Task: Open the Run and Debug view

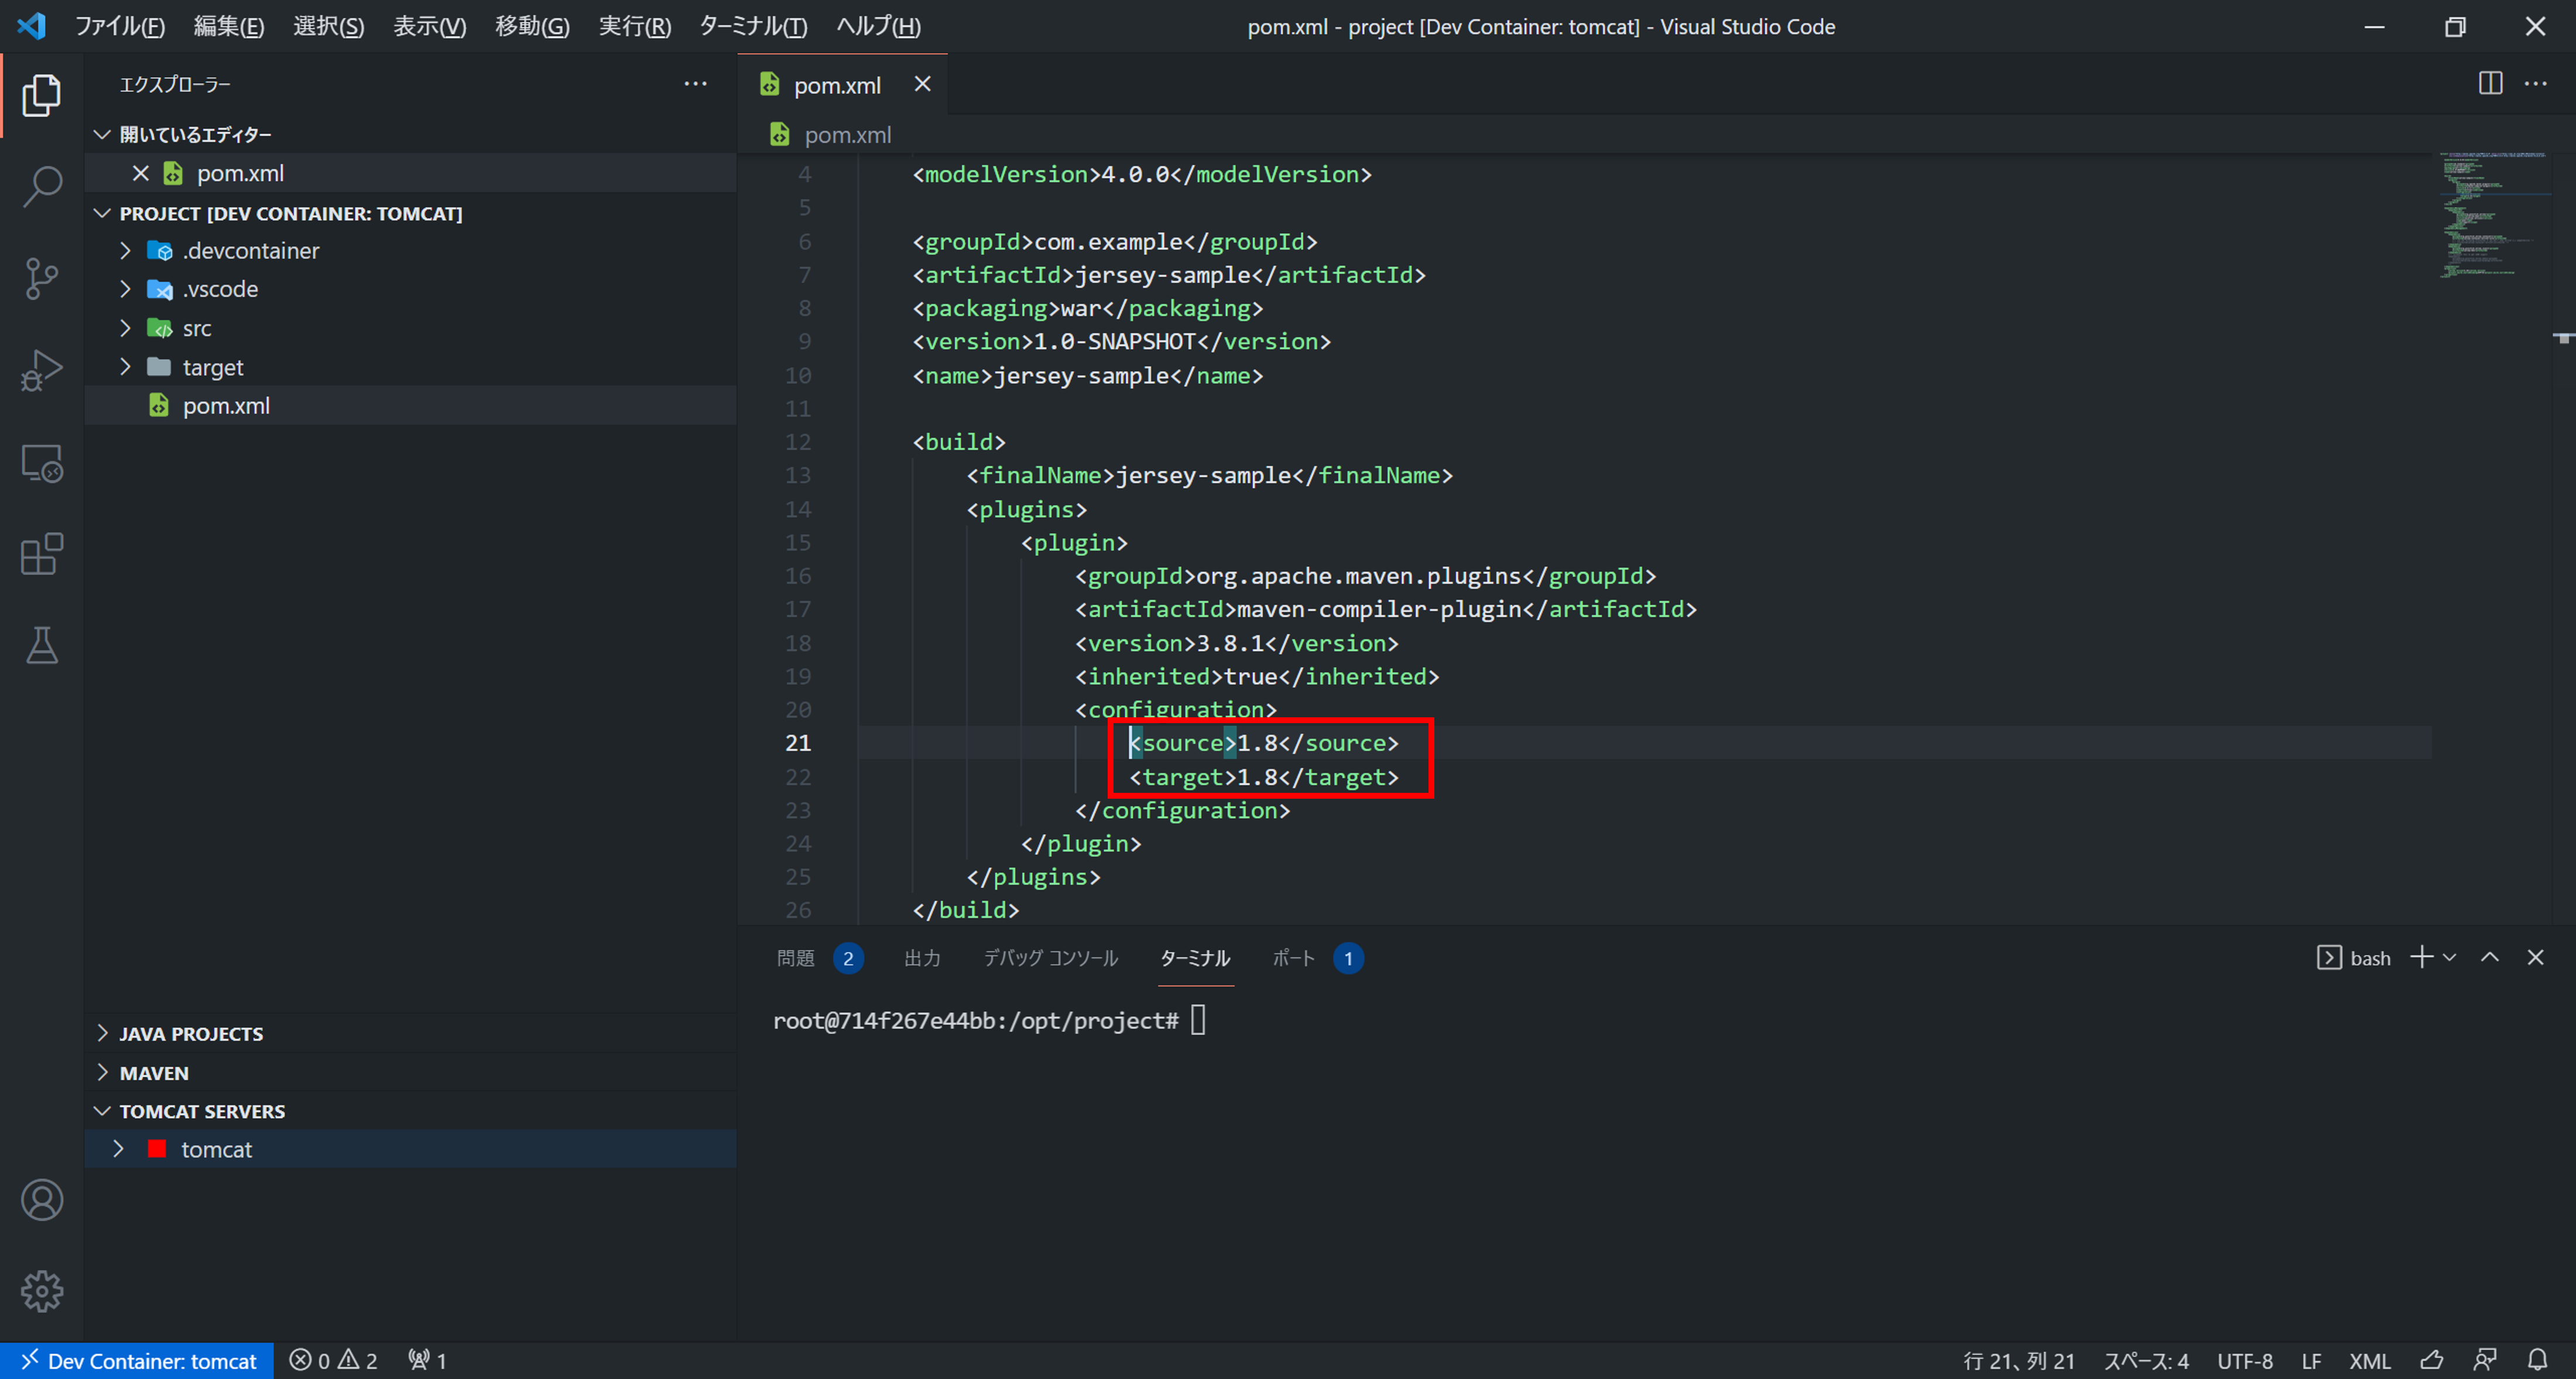Action: 42,370
